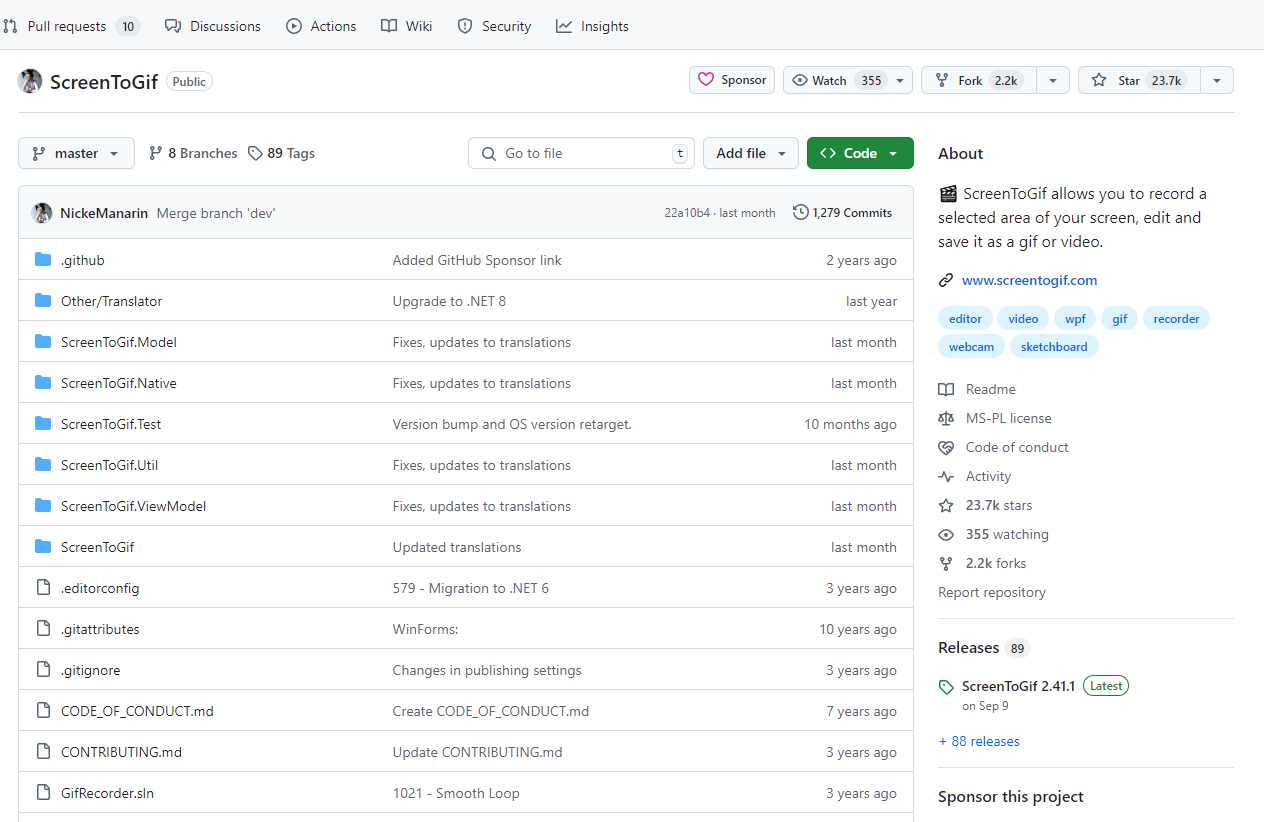This screenshot has height=822, width=1264.
Task: Open the Security tab
Action: [x=494, y=26]
